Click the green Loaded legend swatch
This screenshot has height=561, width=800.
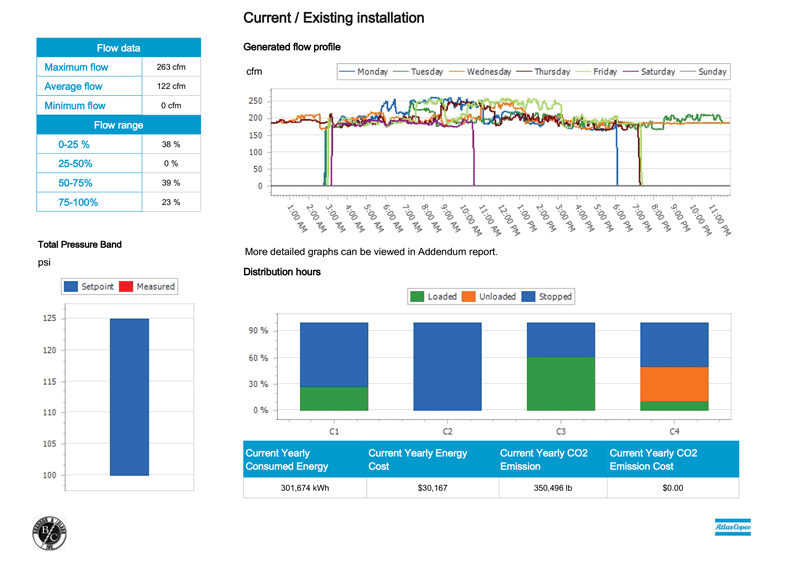tap(417, 296)
